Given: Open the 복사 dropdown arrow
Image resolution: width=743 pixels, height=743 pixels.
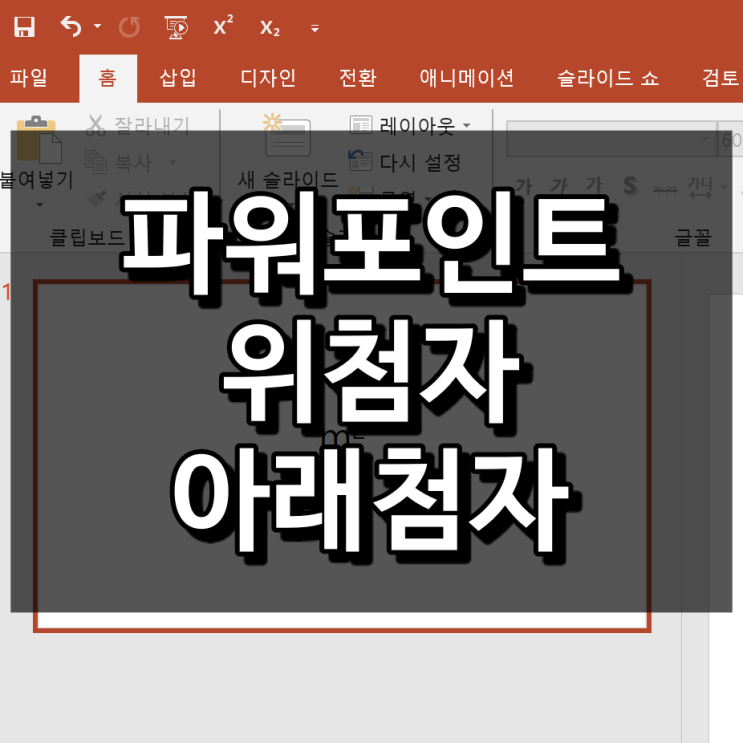Looking at the screenshot, I should [173, 162].
